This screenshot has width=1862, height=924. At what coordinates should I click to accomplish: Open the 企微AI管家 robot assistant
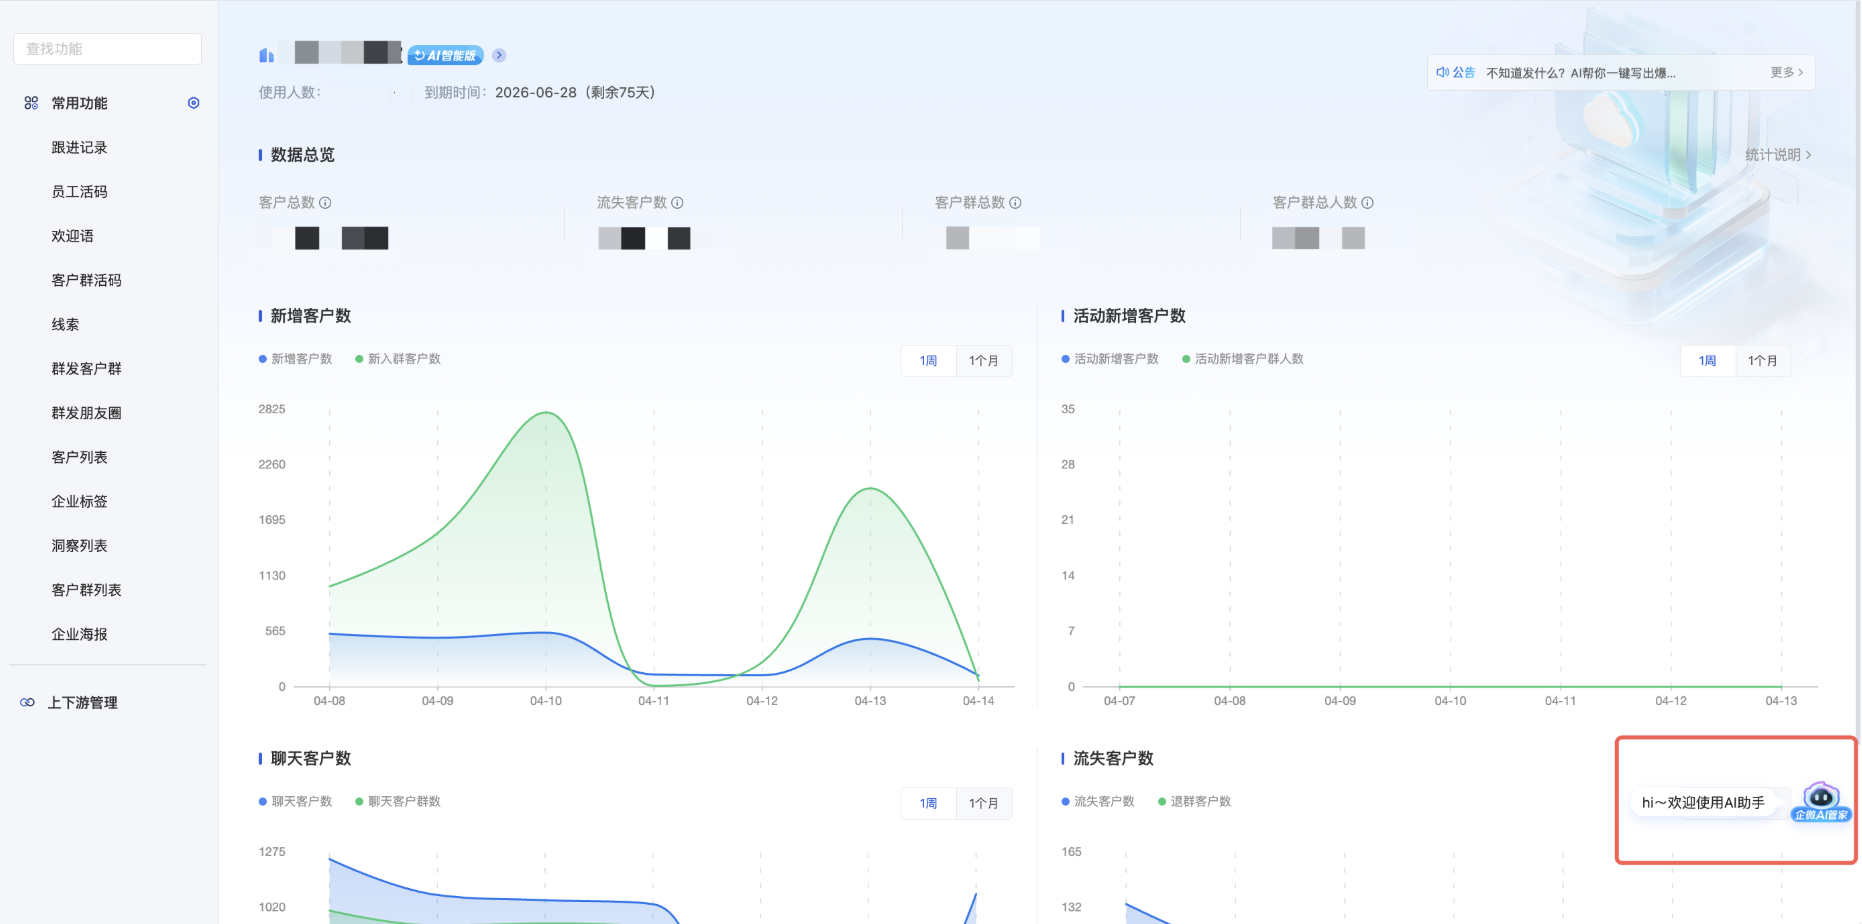coord(1821,802)
